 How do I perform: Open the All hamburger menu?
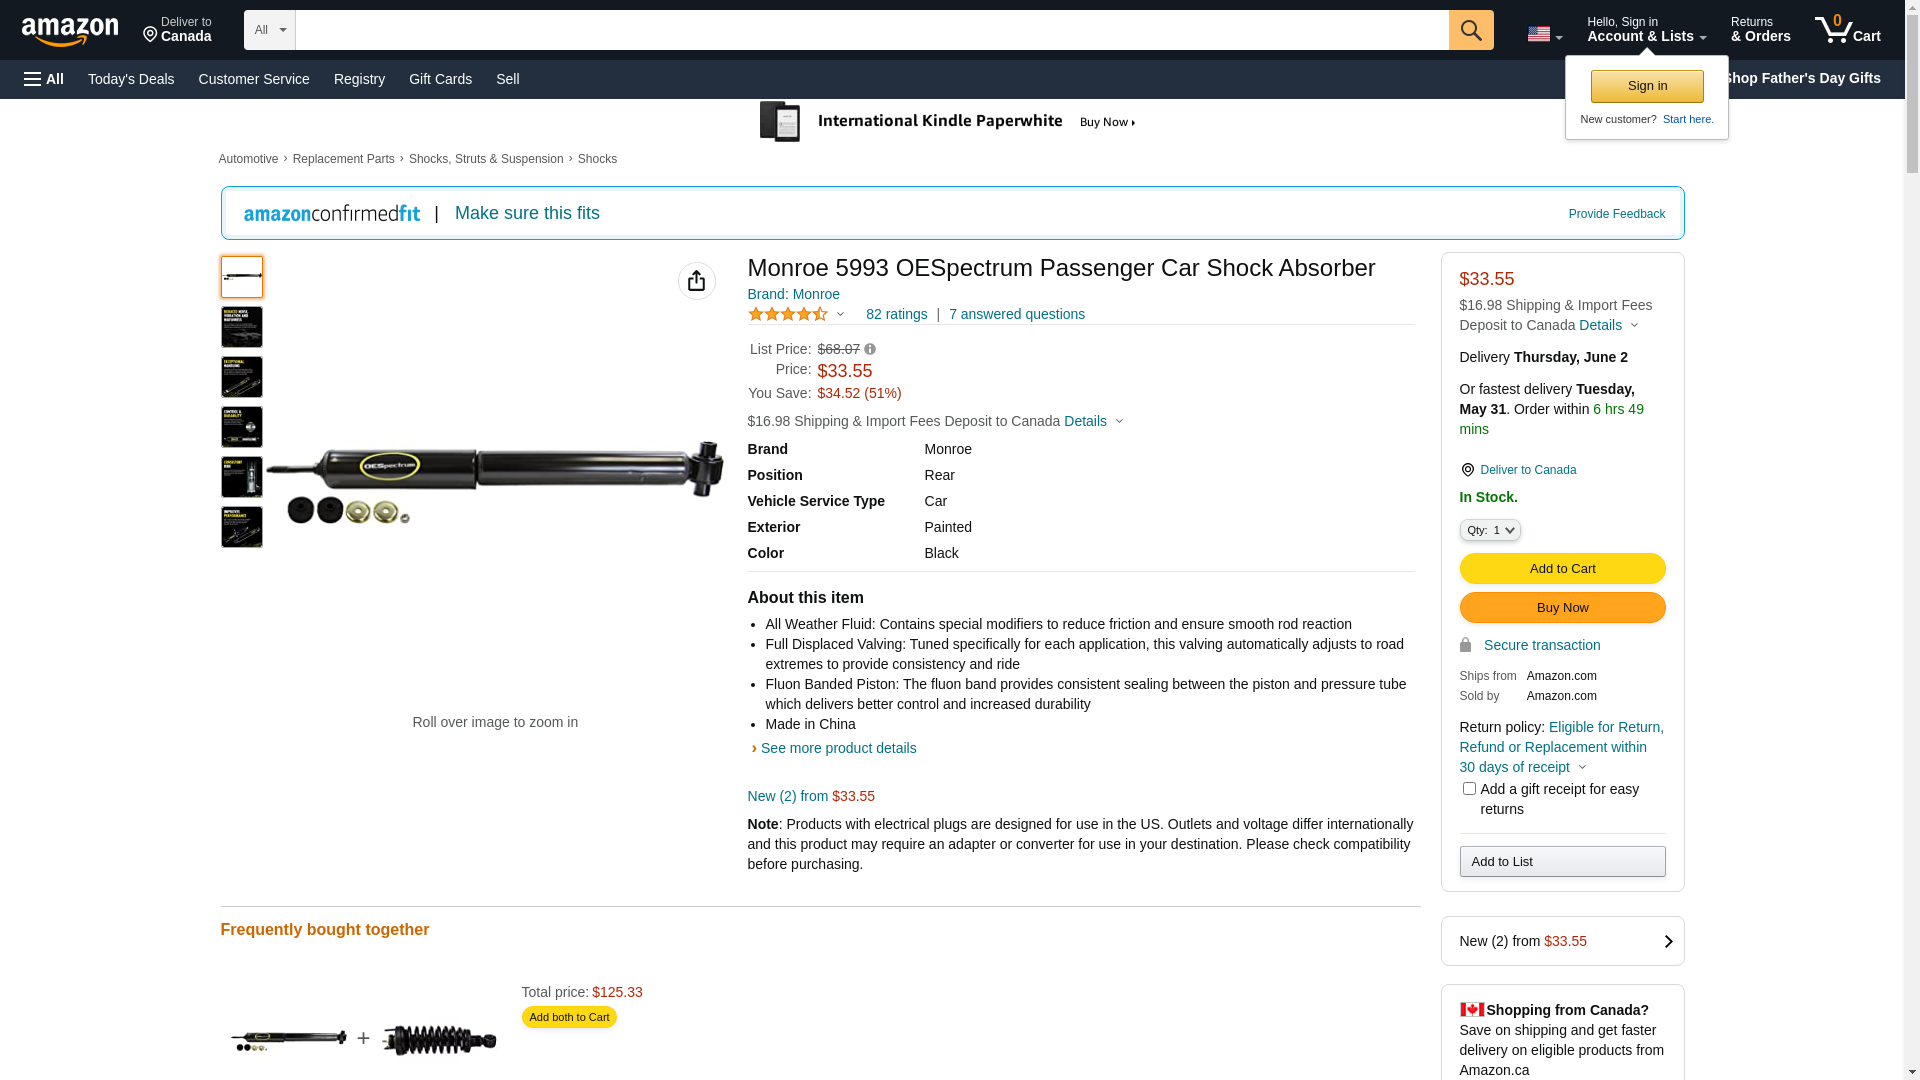(x=44, y=79)
